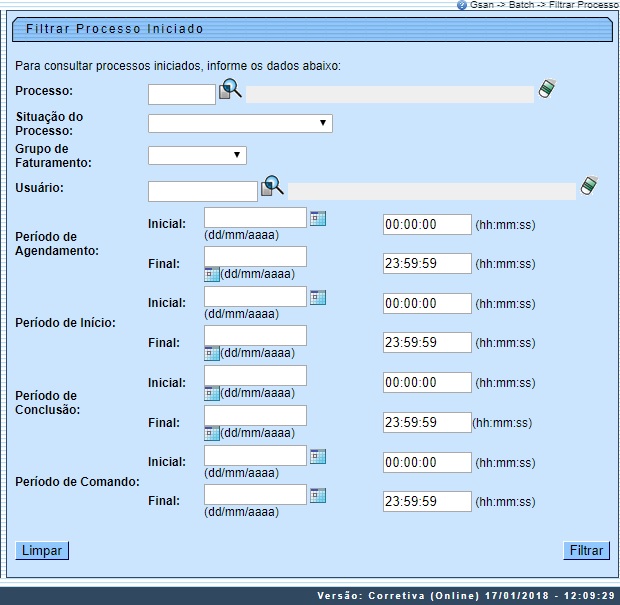
Task: Focus the Usuário input field
Action: click(203, 191)
